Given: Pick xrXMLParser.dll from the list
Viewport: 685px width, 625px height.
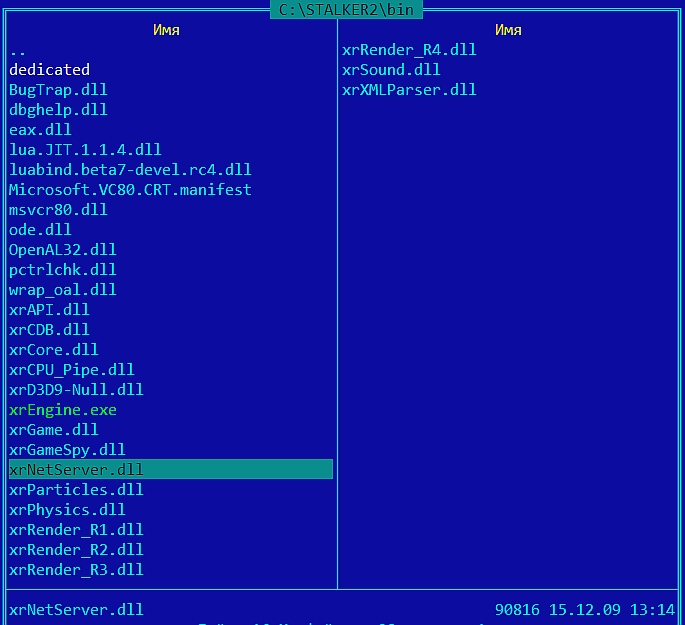Looking at the screenshot, I should [409, 90].
